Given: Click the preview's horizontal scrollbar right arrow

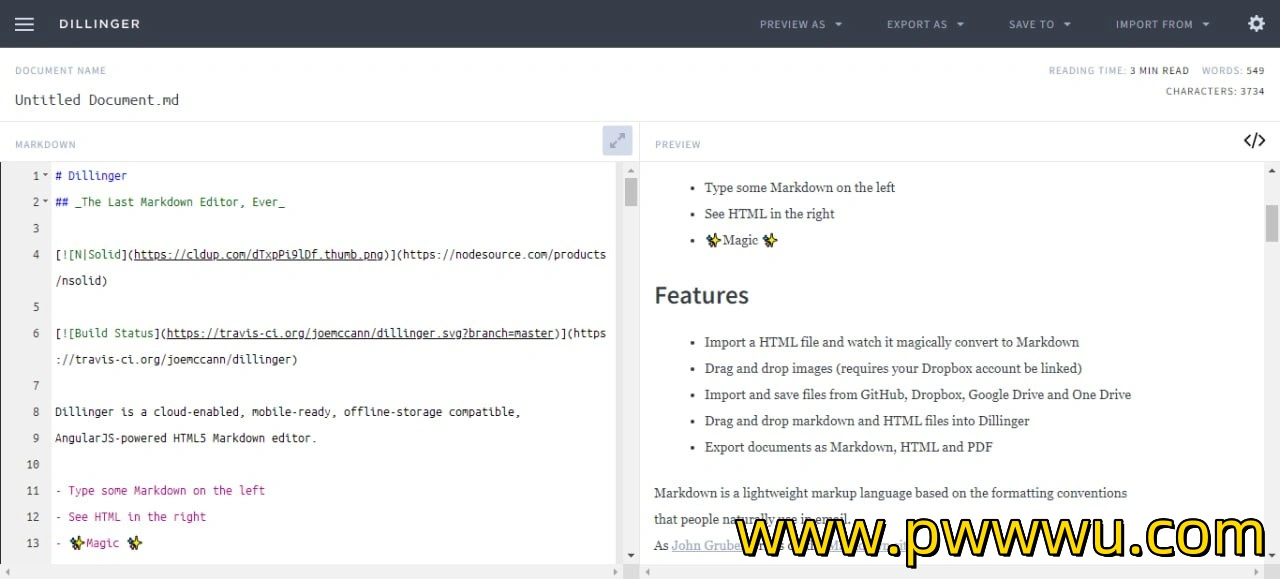Looking at the screenshot, I should pos(1256,571).
